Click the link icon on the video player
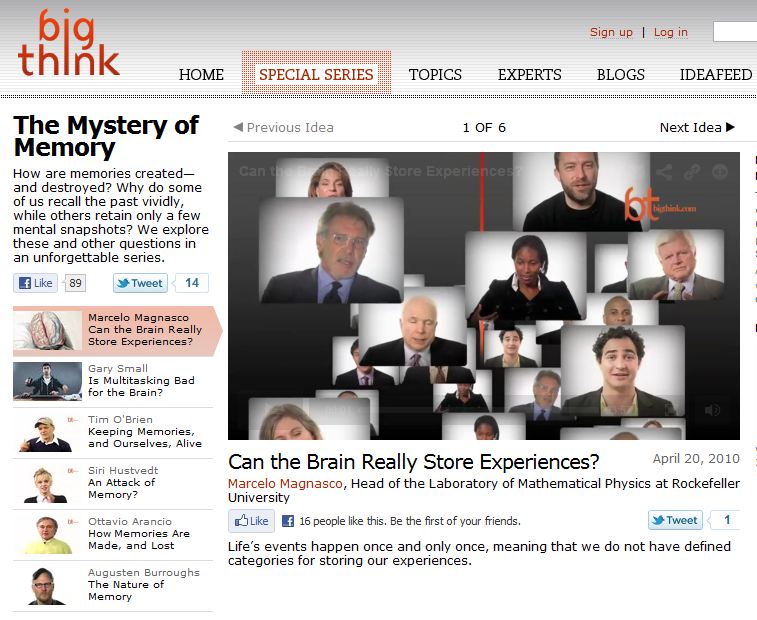This screenshot has height=620, width=757. pyautogui.click(x=692, y=172)
